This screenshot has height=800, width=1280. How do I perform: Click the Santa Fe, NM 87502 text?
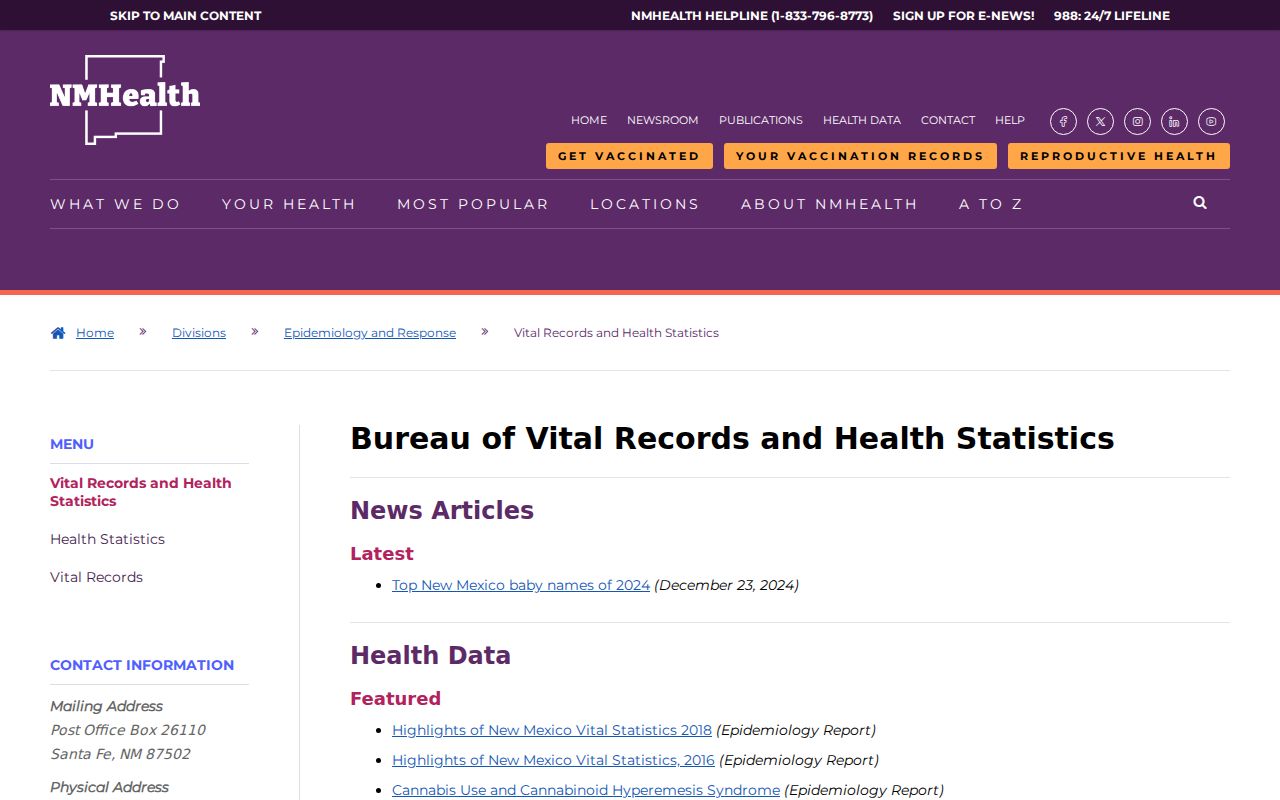(120, 754)
